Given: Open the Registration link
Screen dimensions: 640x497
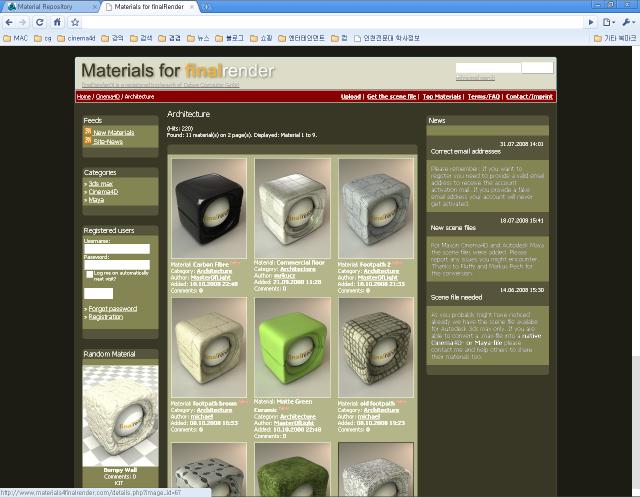Looking at the screenshot, I should [x=106, y=317].
